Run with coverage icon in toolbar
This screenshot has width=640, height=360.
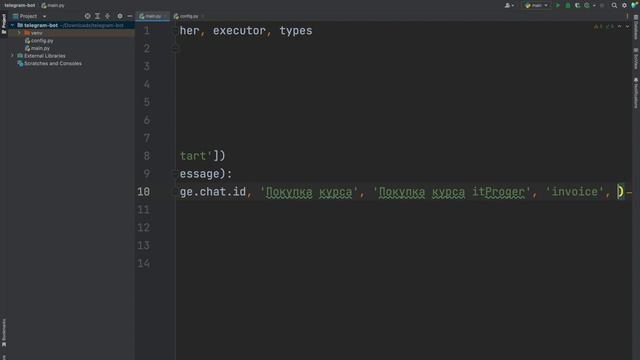point(578,5)
